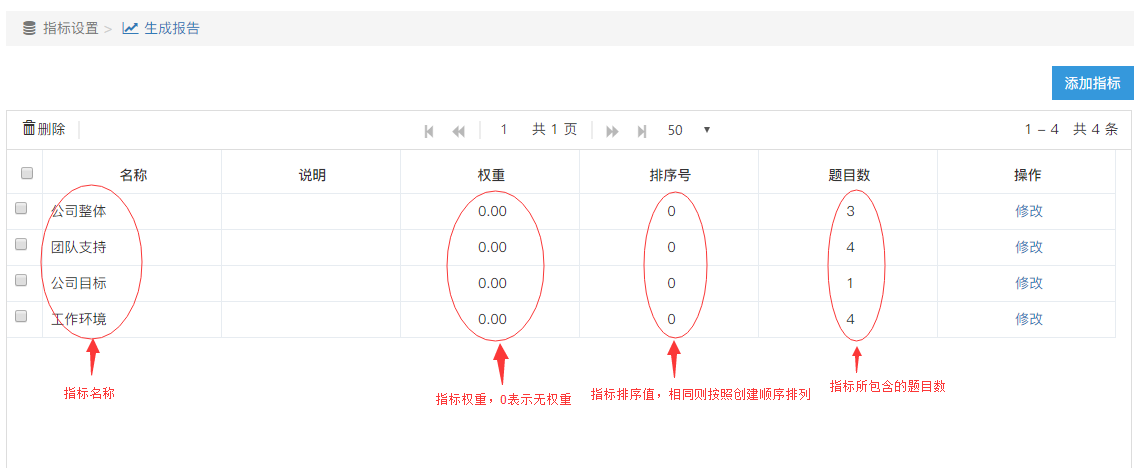Click 修改 for 工作环境
Screen dimensions: 1144x468
(x=1029, y=319)
